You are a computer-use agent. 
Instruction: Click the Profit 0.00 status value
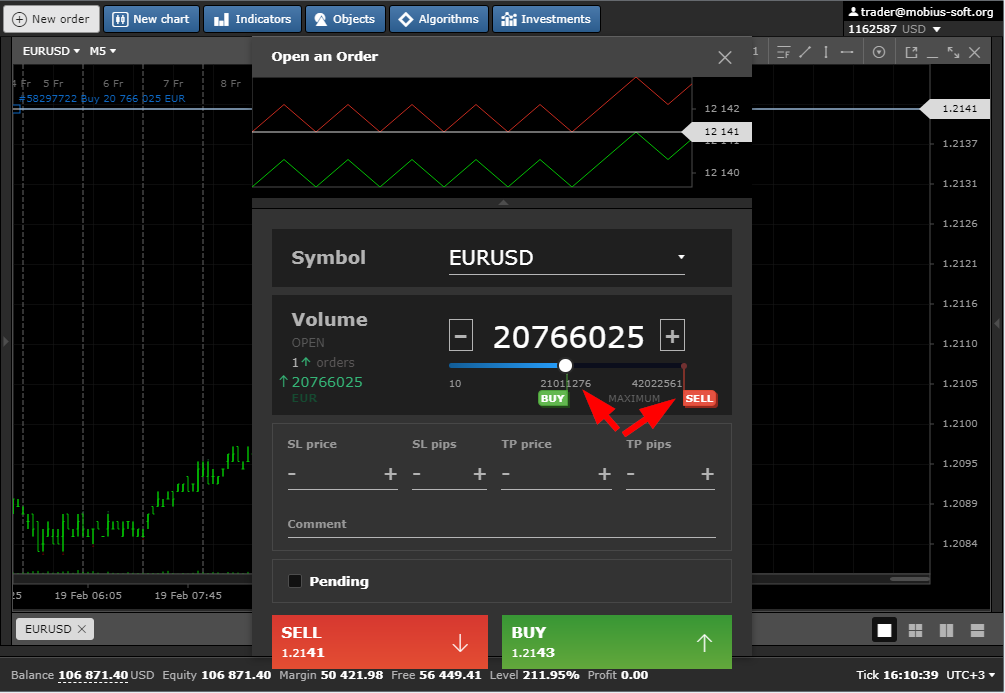[x=635, y=675]
